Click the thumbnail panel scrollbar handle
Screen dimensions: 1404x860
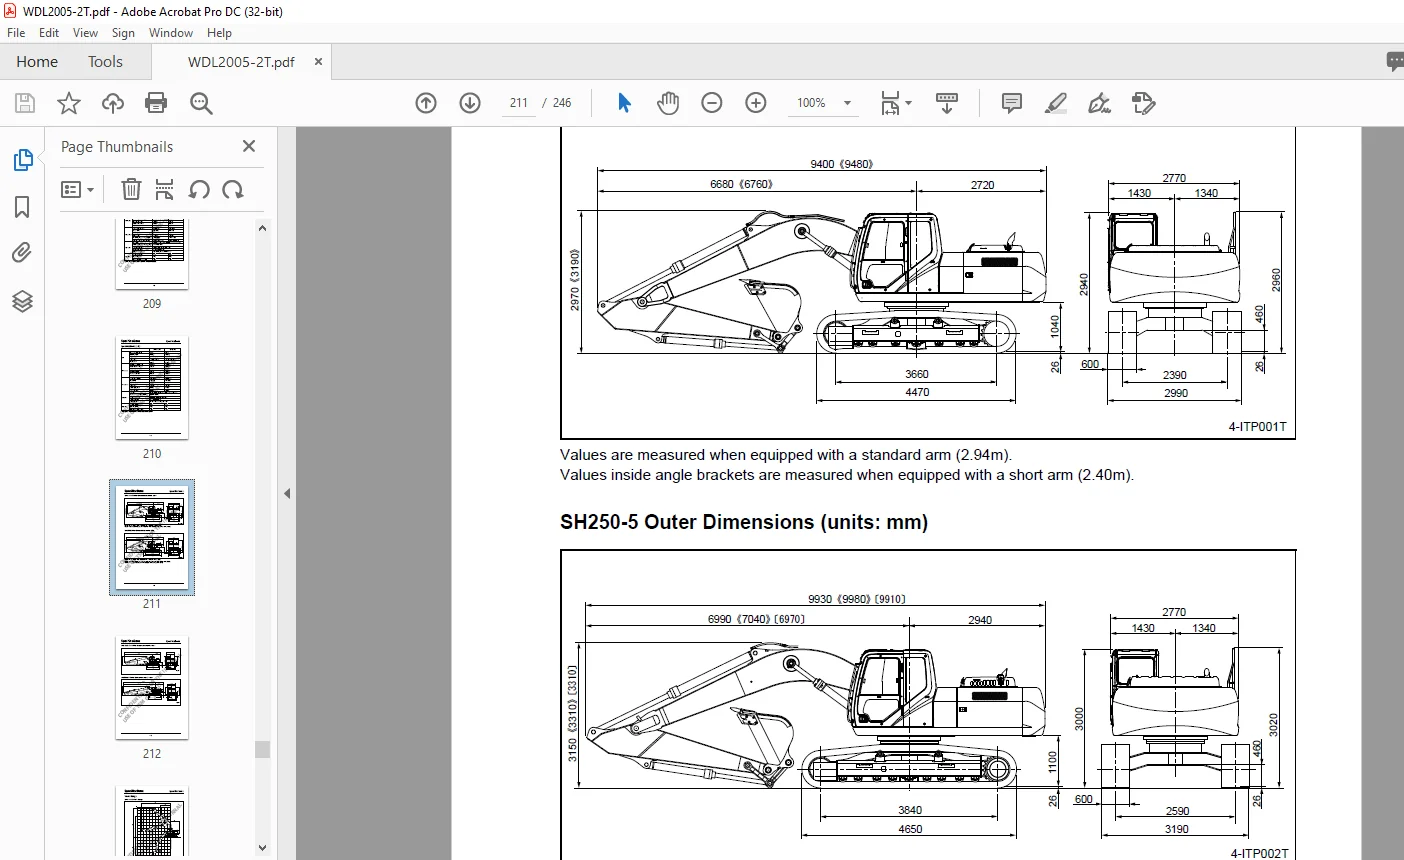pos(262,749)
